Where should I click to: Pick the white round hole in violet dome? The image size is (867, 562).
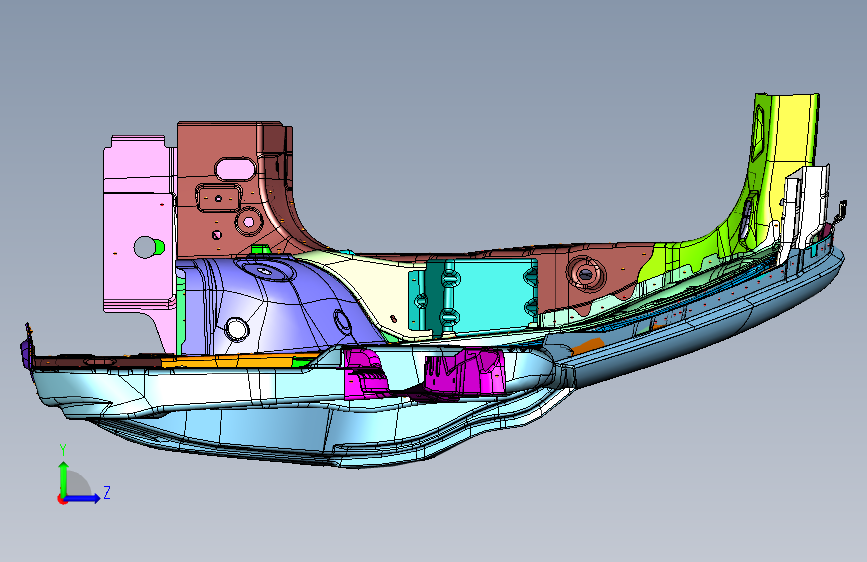point(237,329)
